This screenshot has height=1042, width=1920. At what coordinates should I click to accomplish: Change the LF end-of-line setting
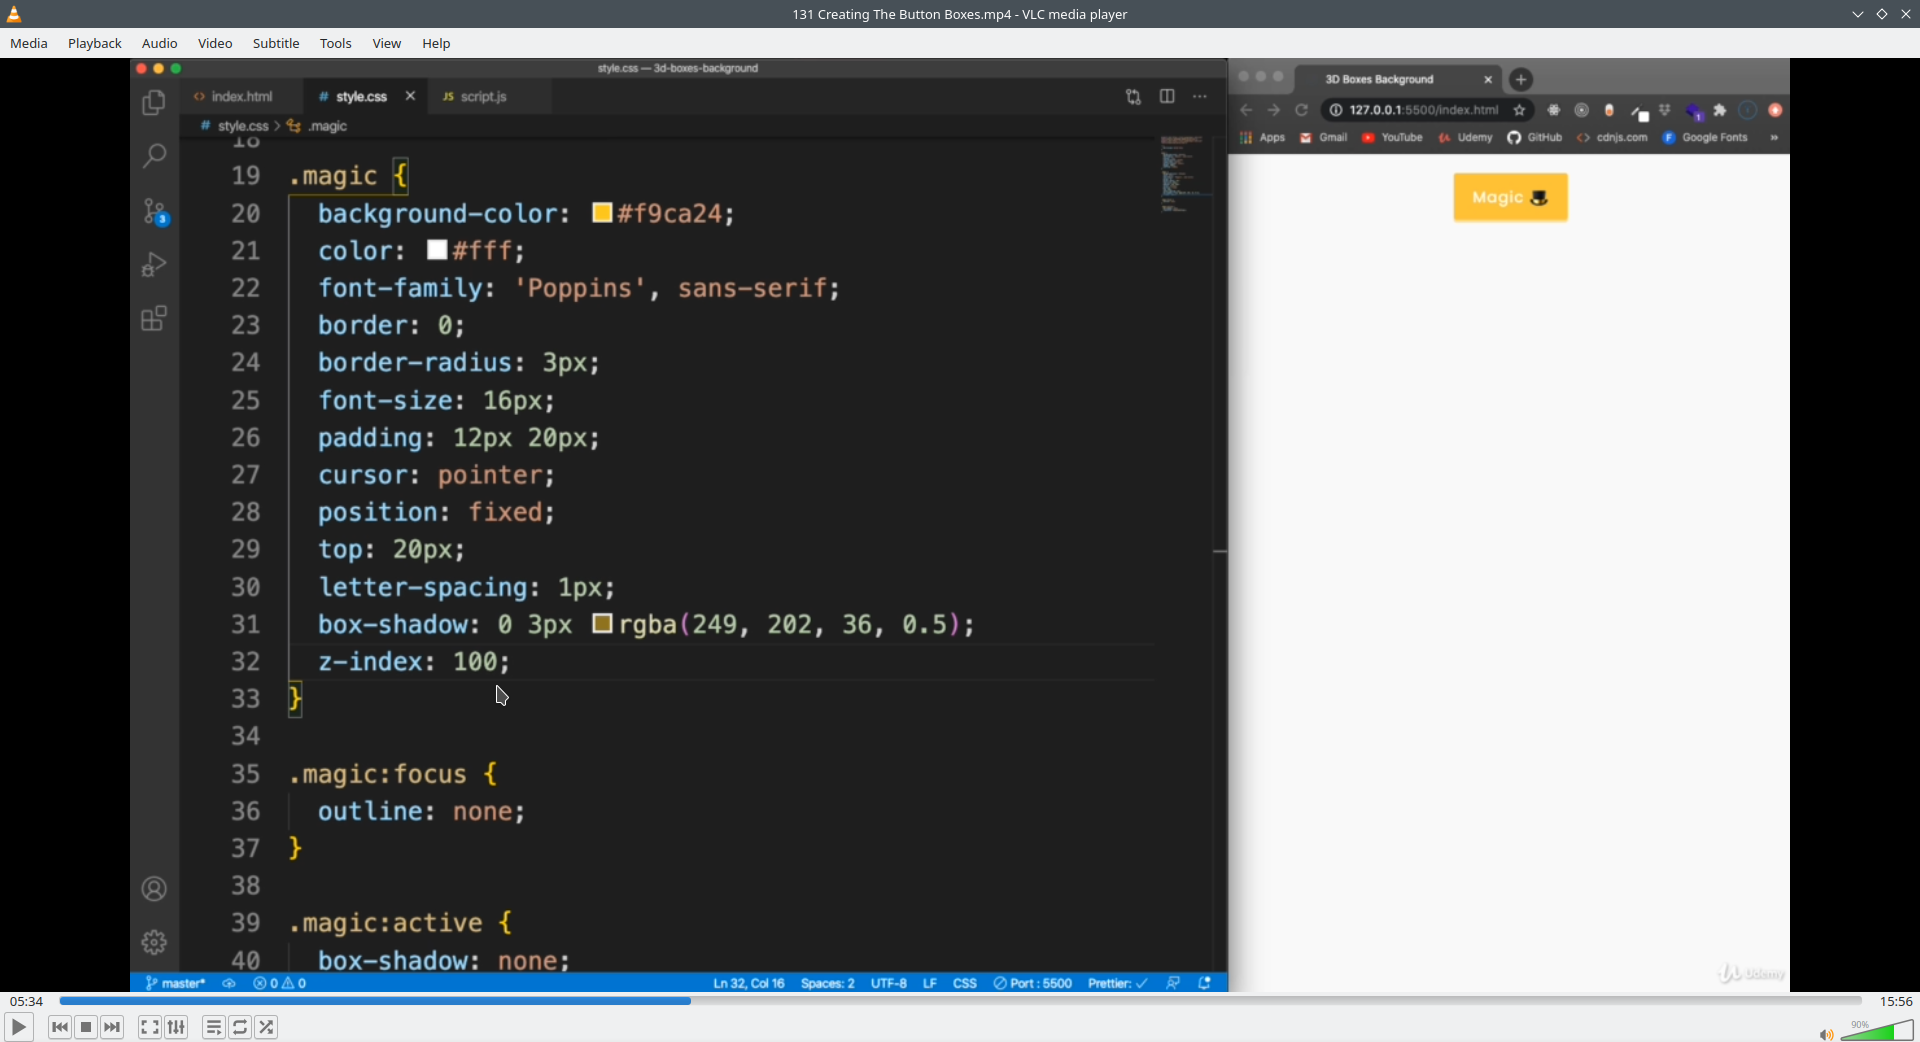point(930,983)
